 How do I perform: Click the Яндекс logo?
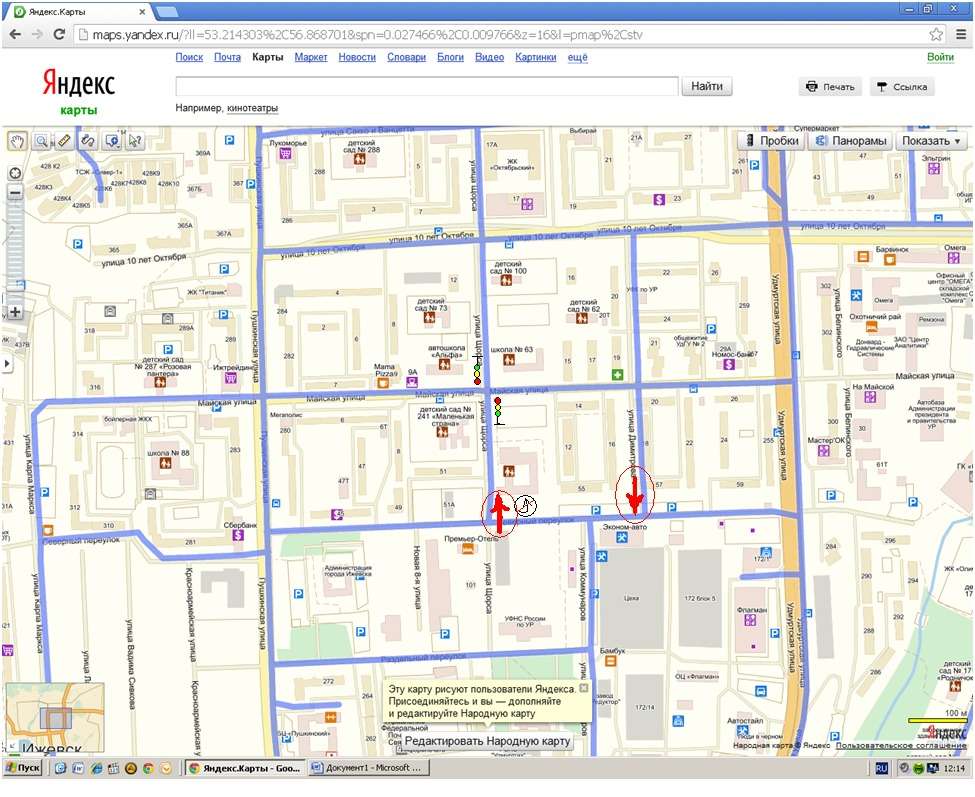coord(79,83)
